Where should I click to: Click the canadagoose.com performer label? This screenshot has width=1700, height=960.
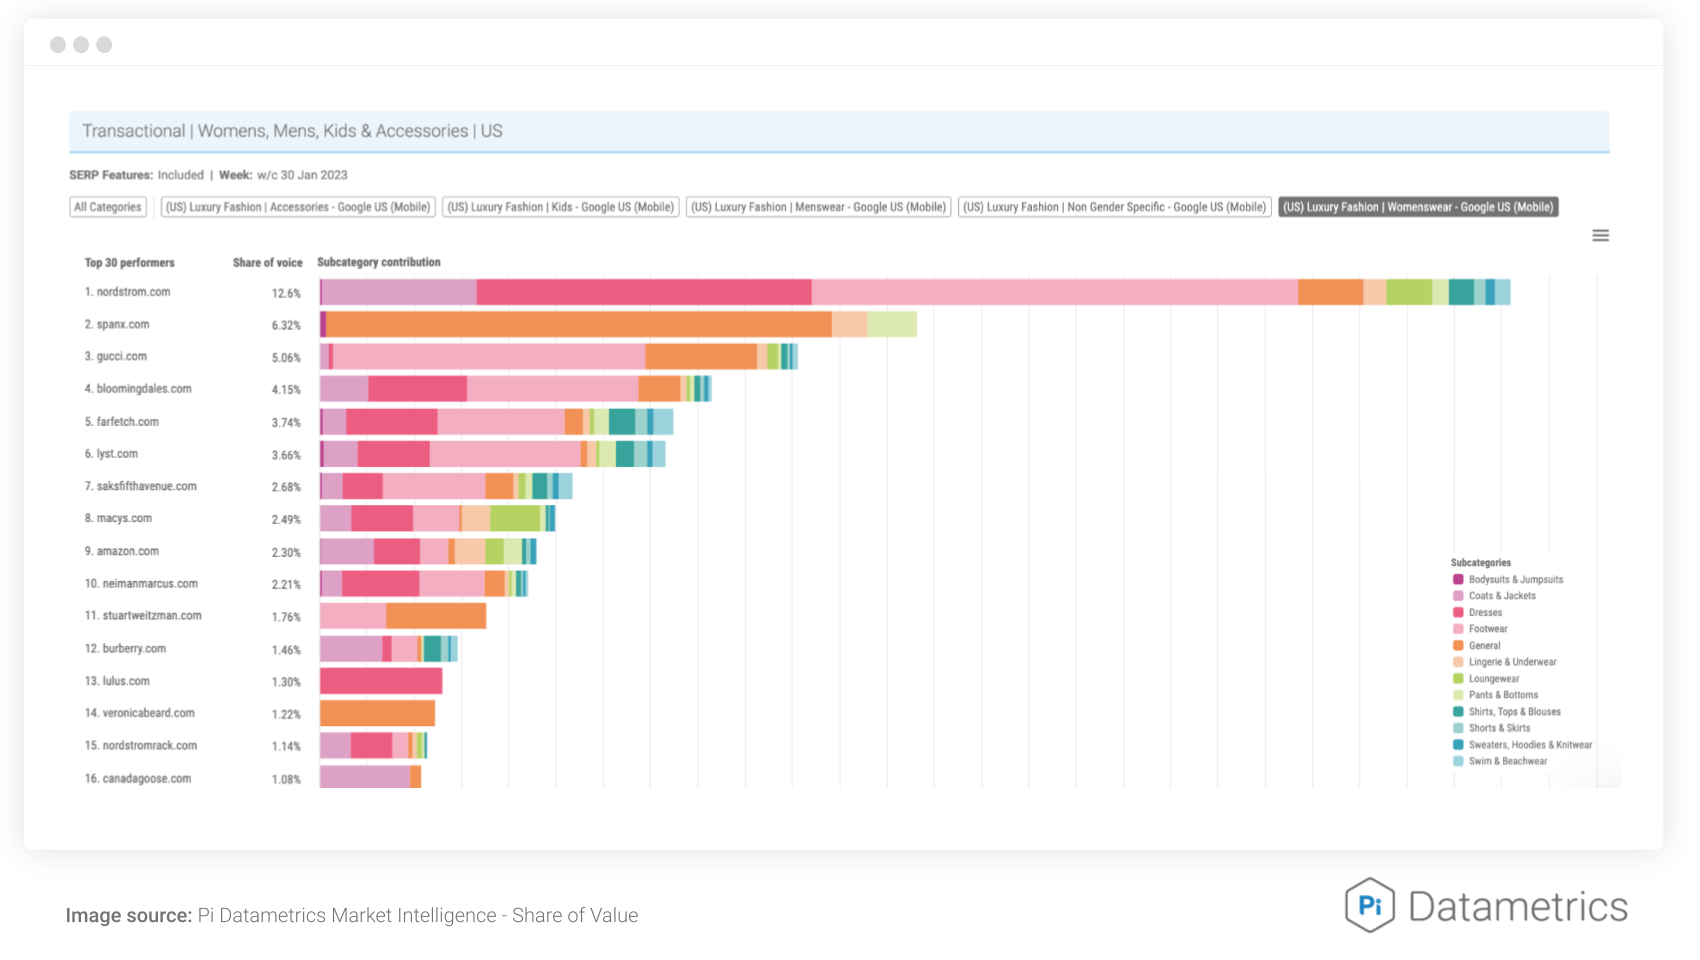pos(138,778)
